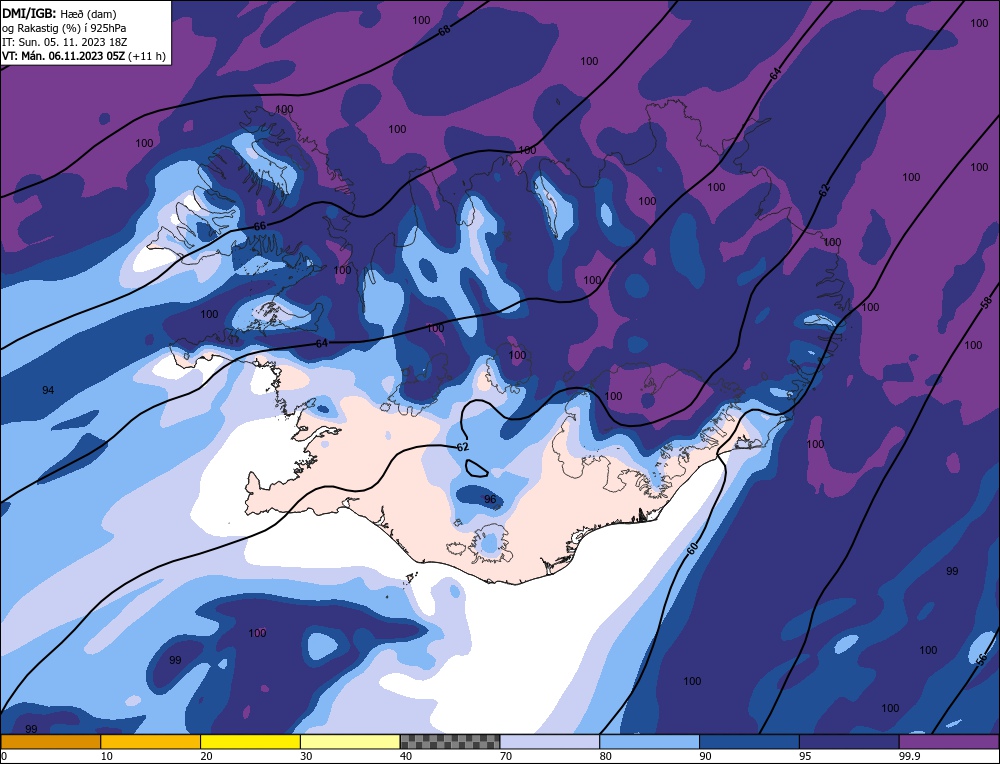Click the '56' contour label

click(x=982, y=658)
